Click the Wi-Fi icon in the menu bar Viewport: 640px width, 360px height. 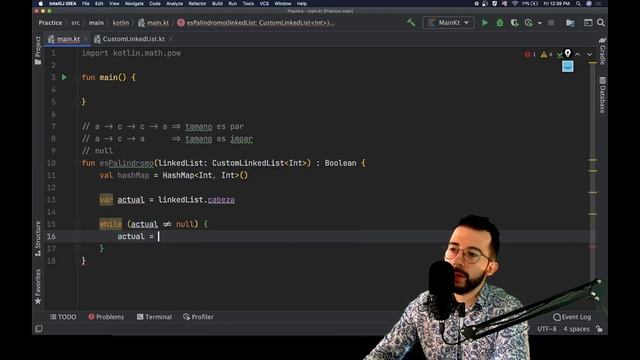pos(515,3)
